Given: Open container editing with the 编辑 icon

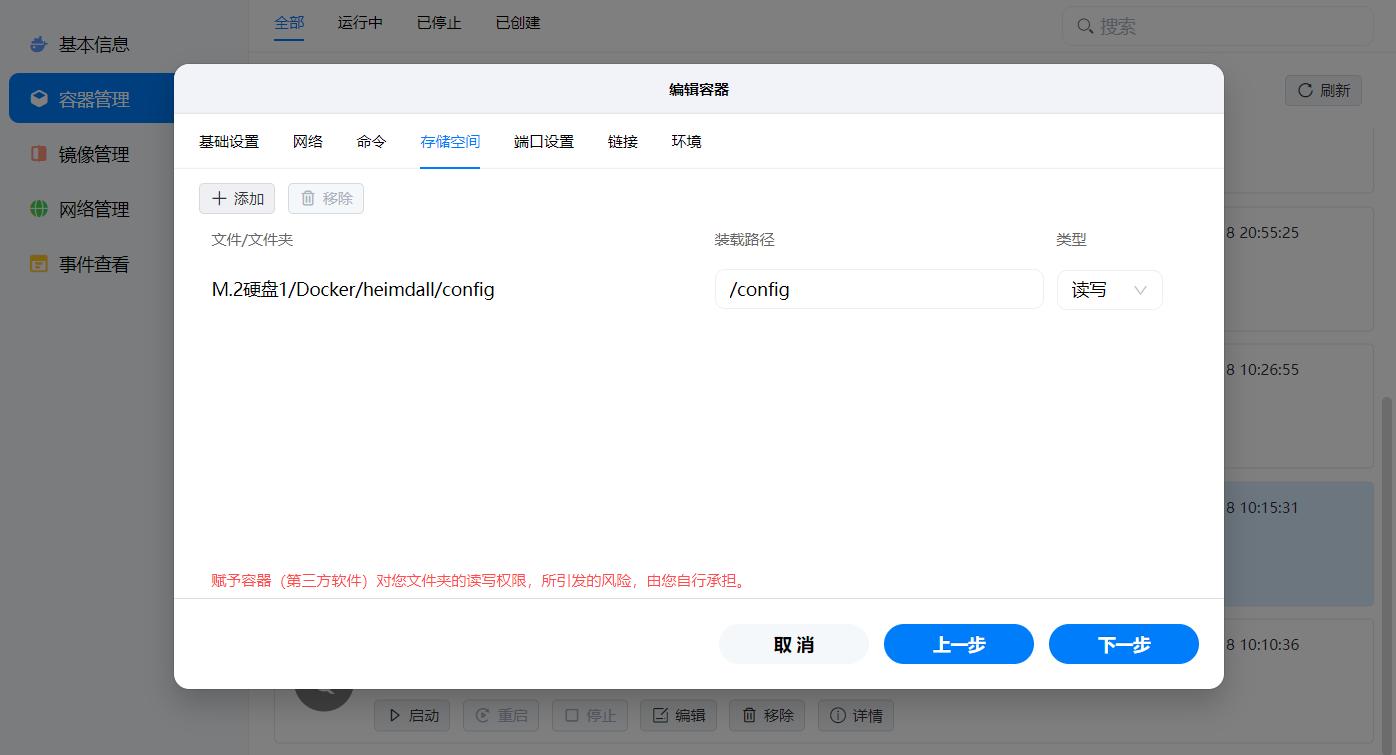Looking at the screenshot, I should click(662, 715).
